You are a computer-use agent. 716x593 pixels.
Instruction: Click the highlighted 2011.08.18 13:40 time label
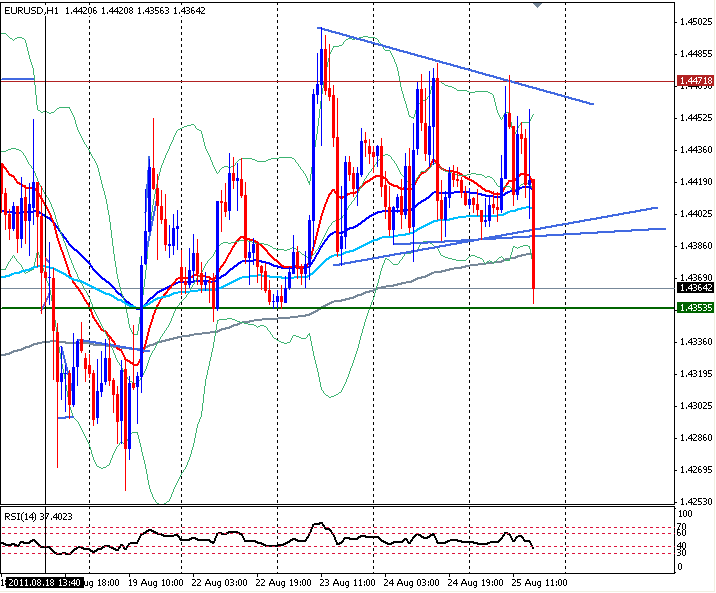[44, 583]
